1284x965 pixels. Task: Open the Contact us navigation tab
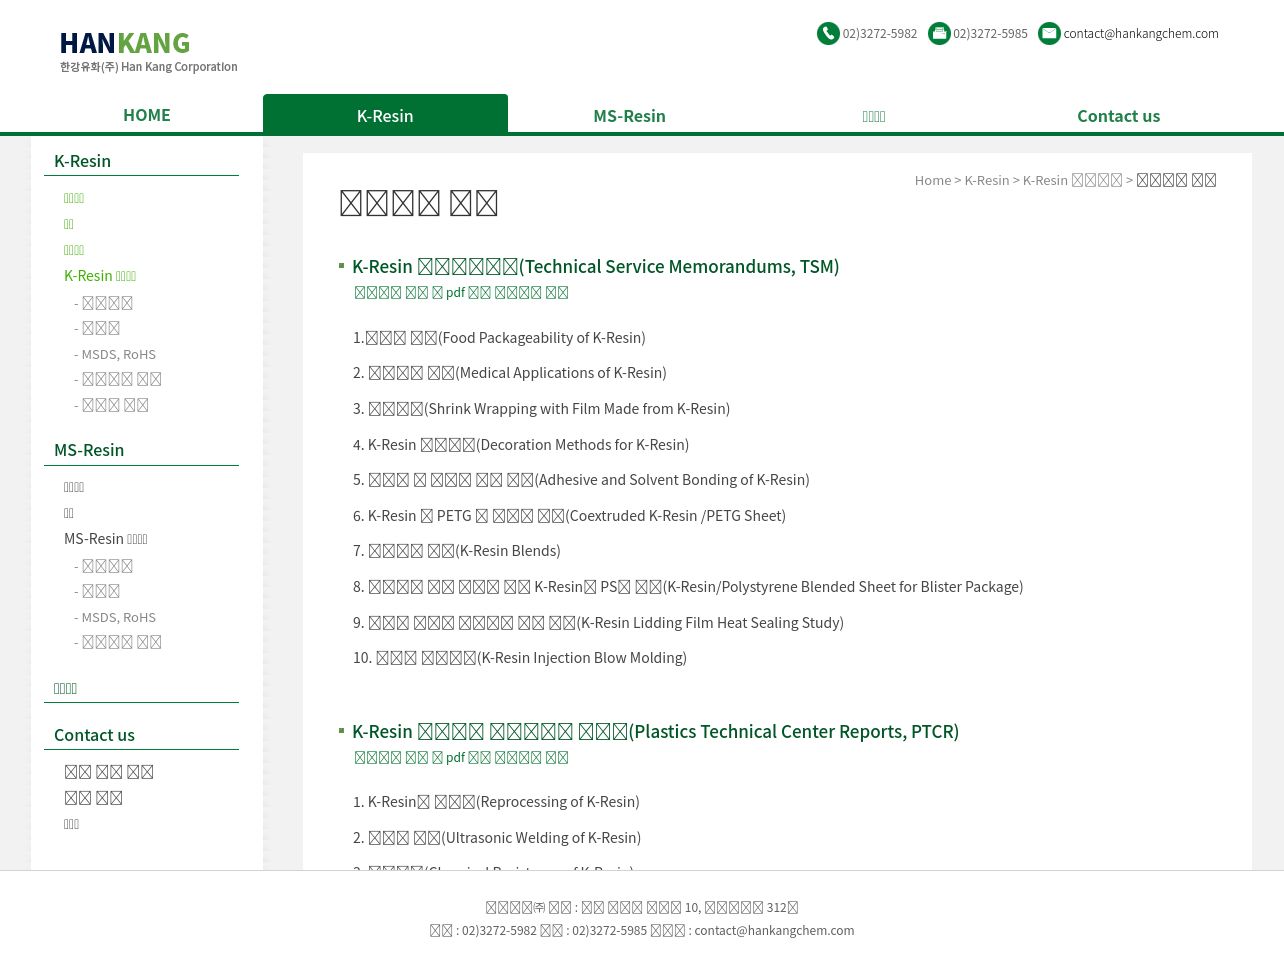point(1118,116)
